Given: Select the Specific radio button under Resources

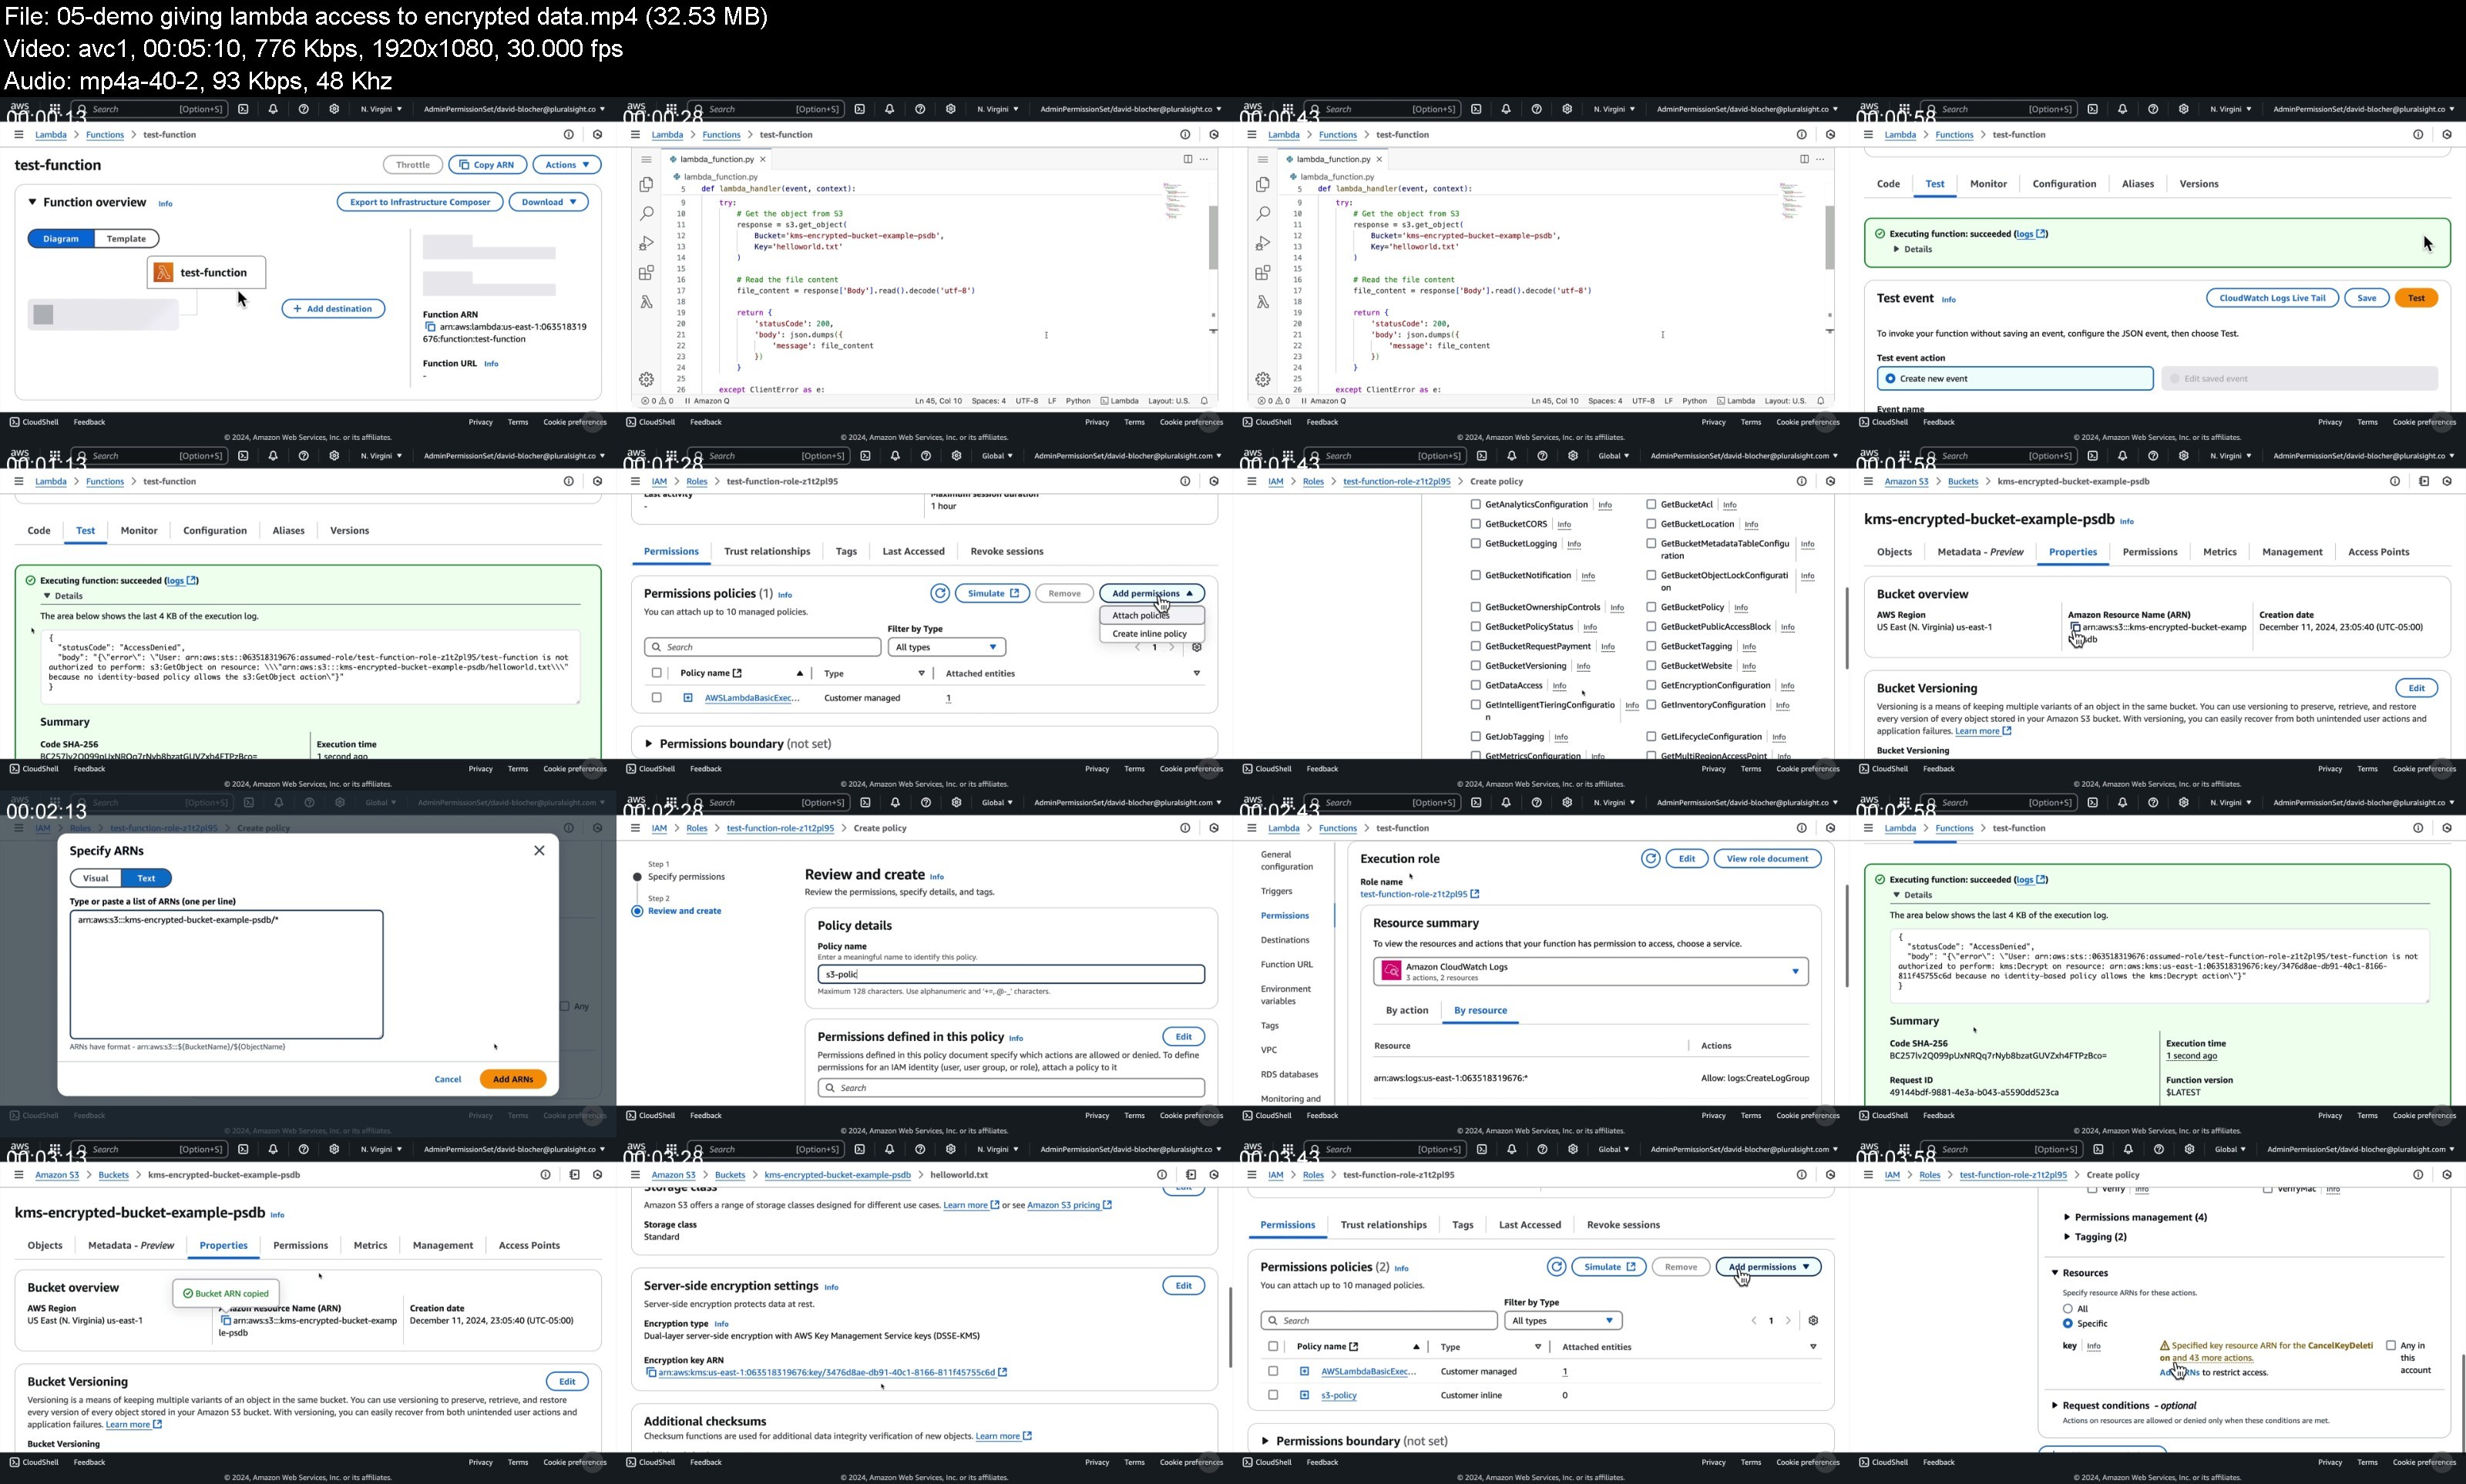Looking at the screenshot, I should [x=2067, y=1324].
